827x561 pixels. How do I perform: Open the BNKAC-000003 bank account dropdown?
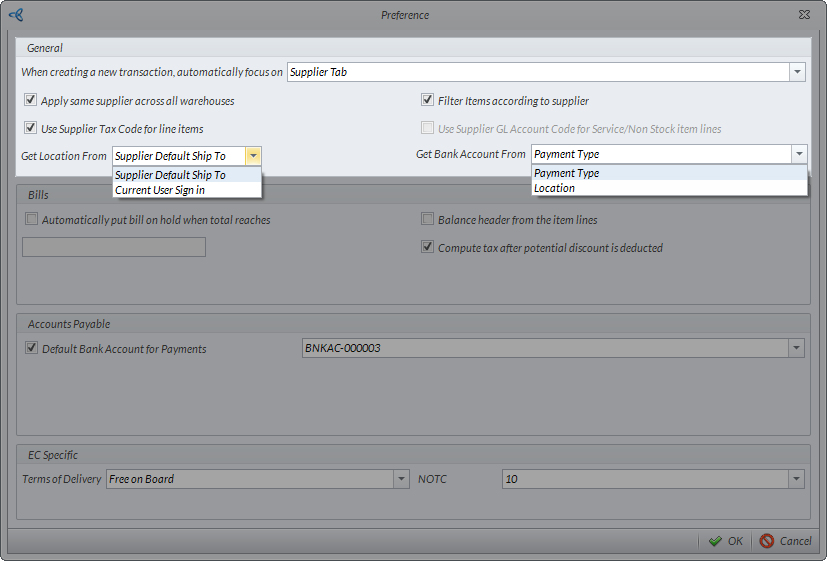click(x=797, y=348)
